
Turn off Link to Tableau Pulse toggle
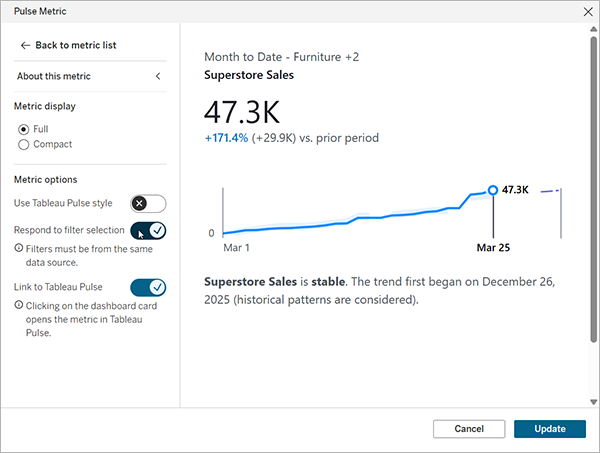(148, 288)
